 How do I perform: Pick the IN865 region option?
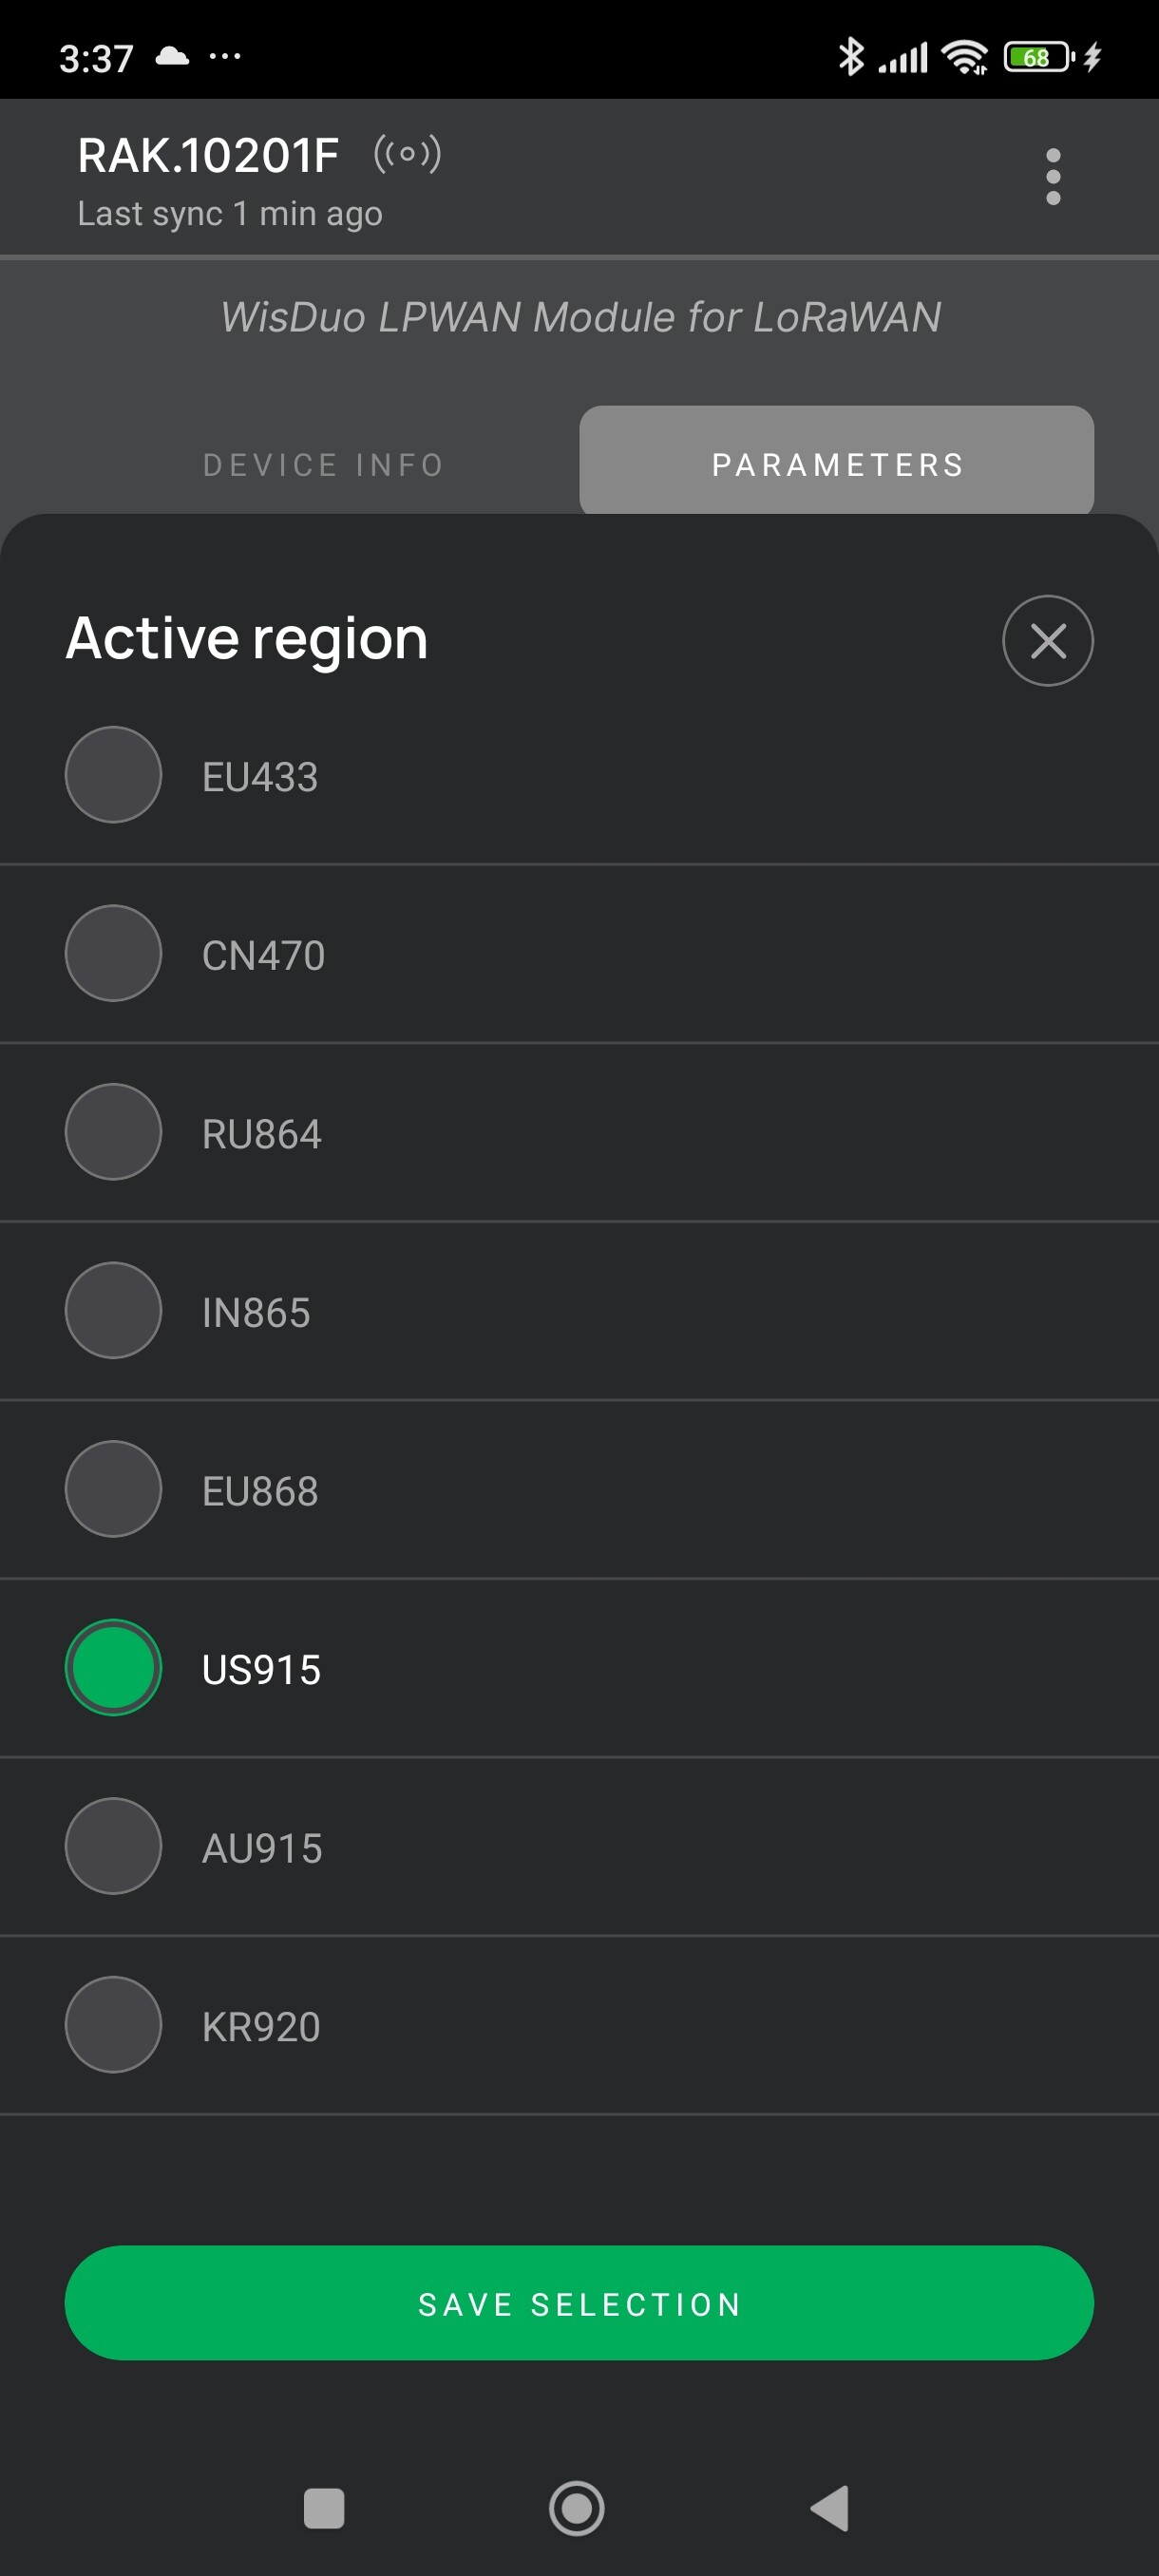pos(113,1310)
